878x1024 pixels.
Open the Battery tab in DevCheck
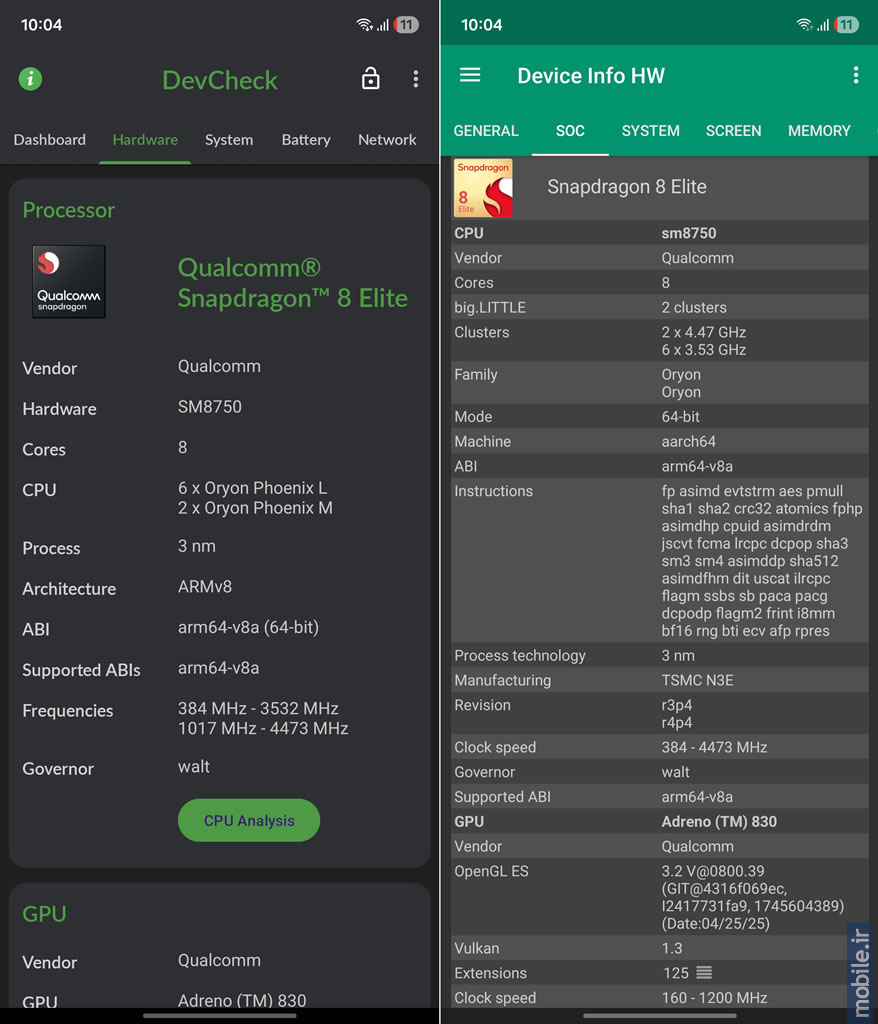coord(306,140)
